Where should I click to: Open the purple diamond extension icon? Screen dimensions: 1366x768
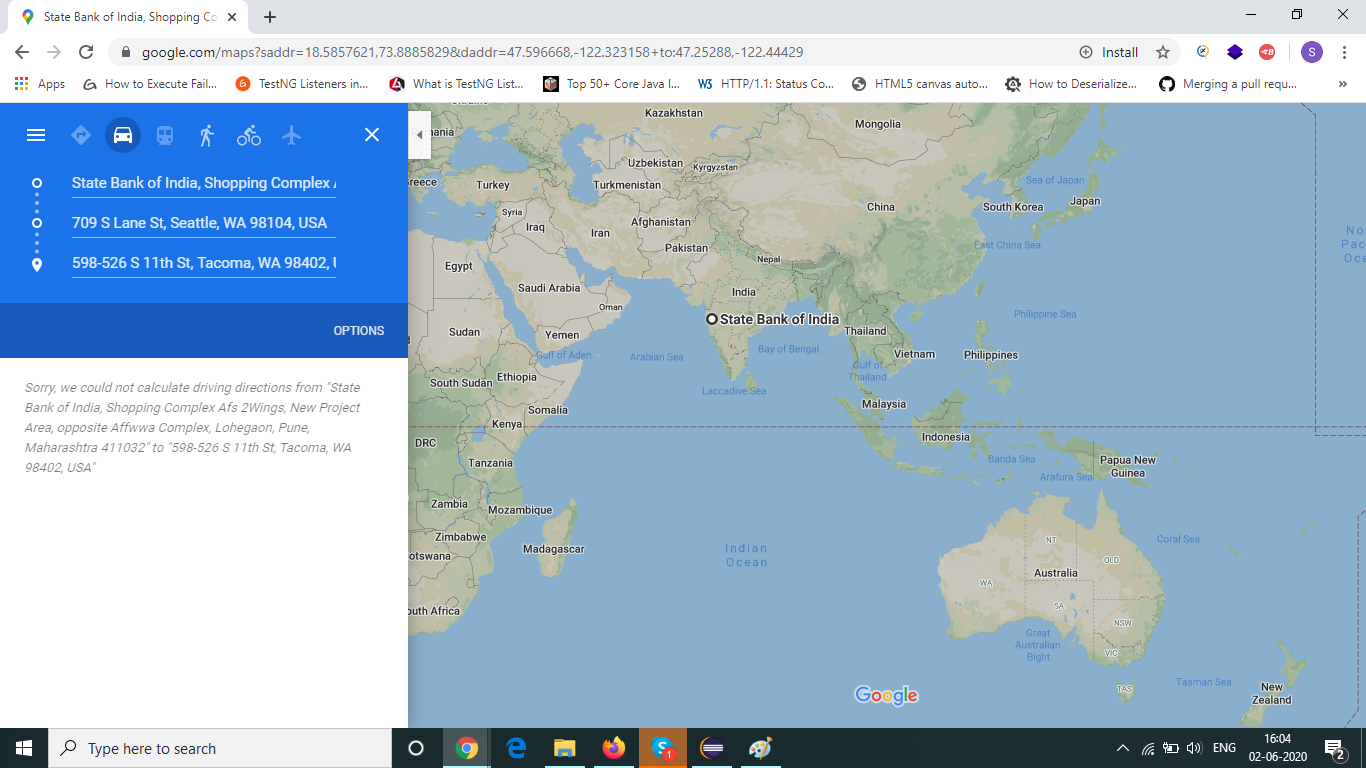(x=1235, y=52)
